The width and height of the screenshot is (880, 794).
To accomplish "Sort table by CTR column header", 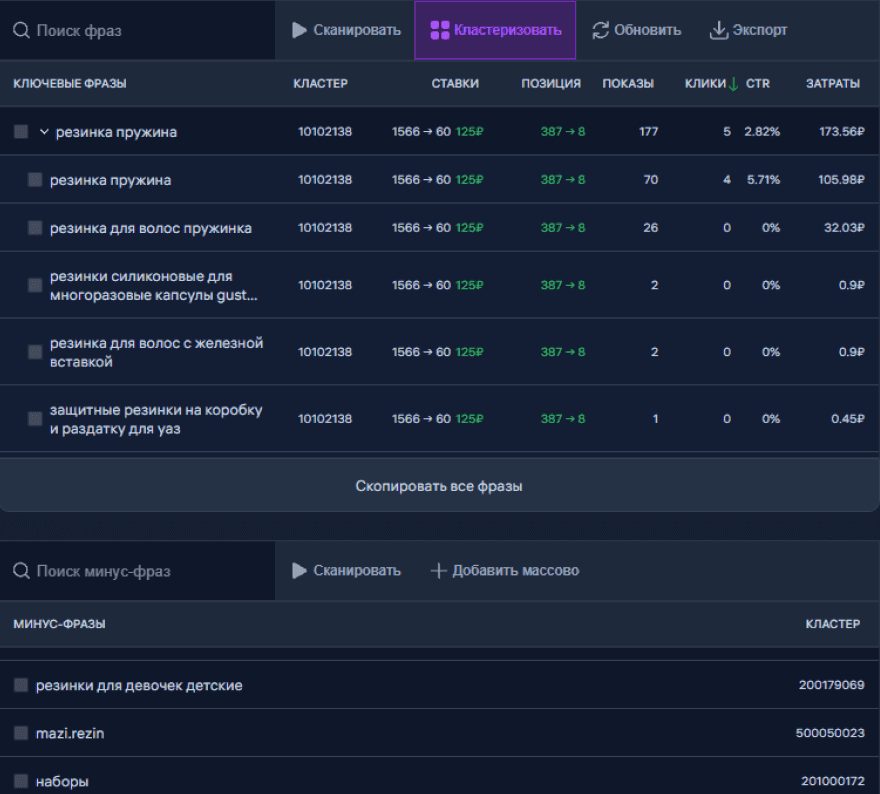I will pyautogui.click(x=757, y=84).
